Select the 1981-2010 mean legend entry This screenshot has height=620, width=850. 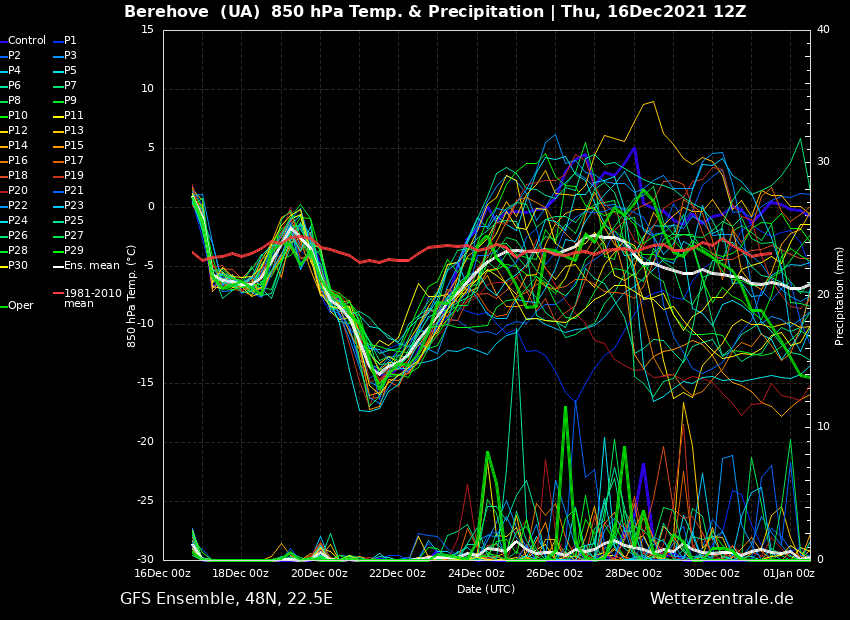(92, 298)
